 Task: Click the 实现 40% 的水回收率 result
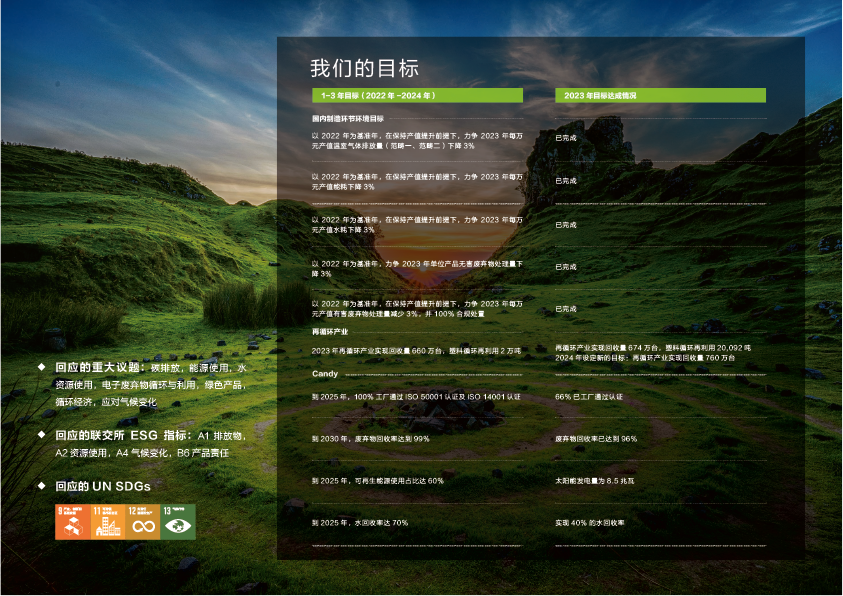[590, 523]
